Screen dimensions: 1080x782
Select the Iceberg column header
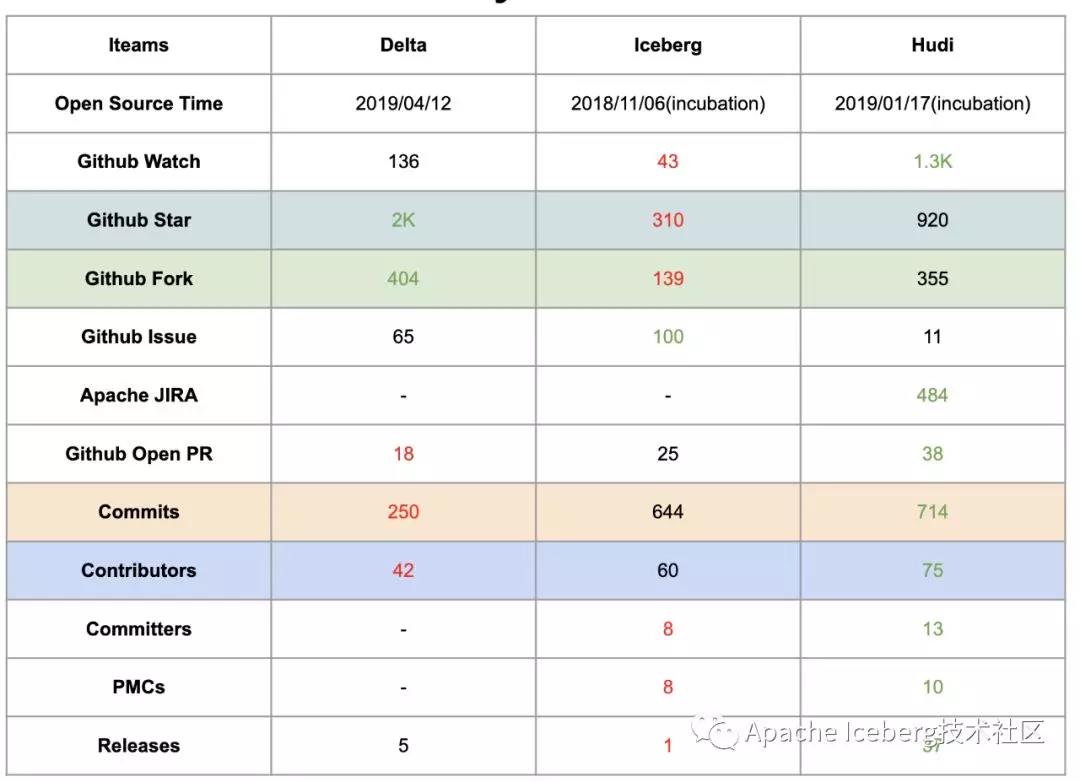[x=667, y=45]
